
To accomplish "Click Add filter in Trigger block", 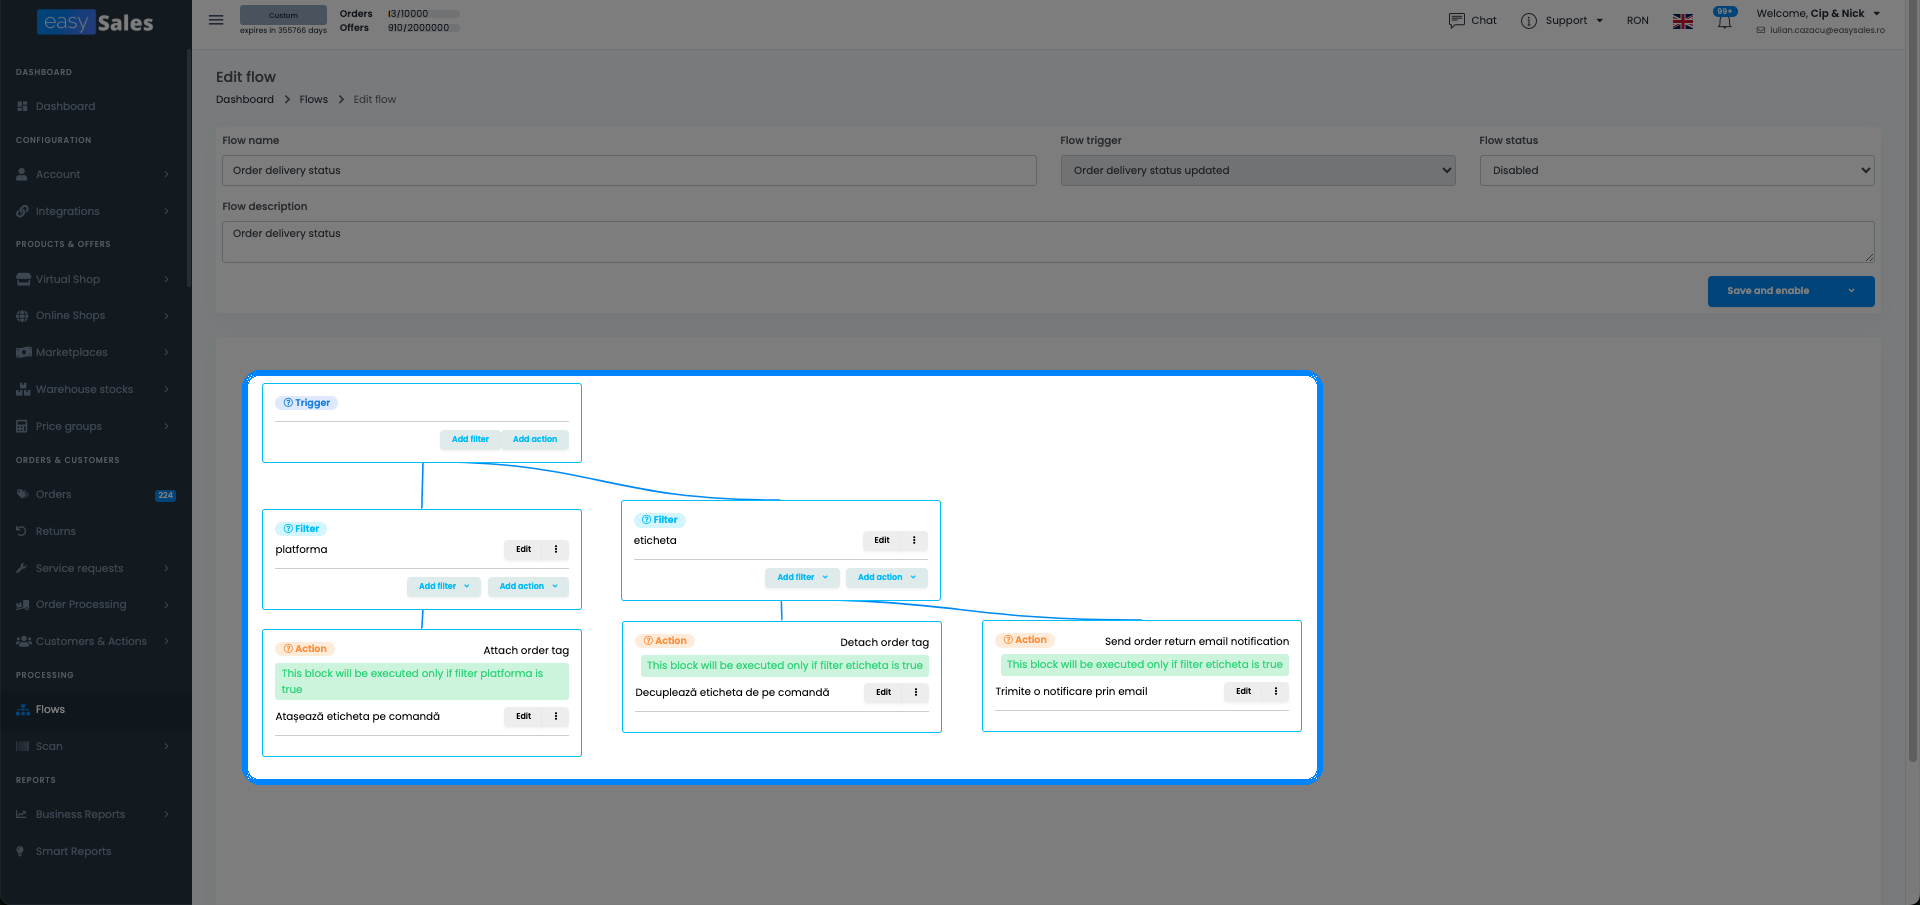I will pos(470,439).
